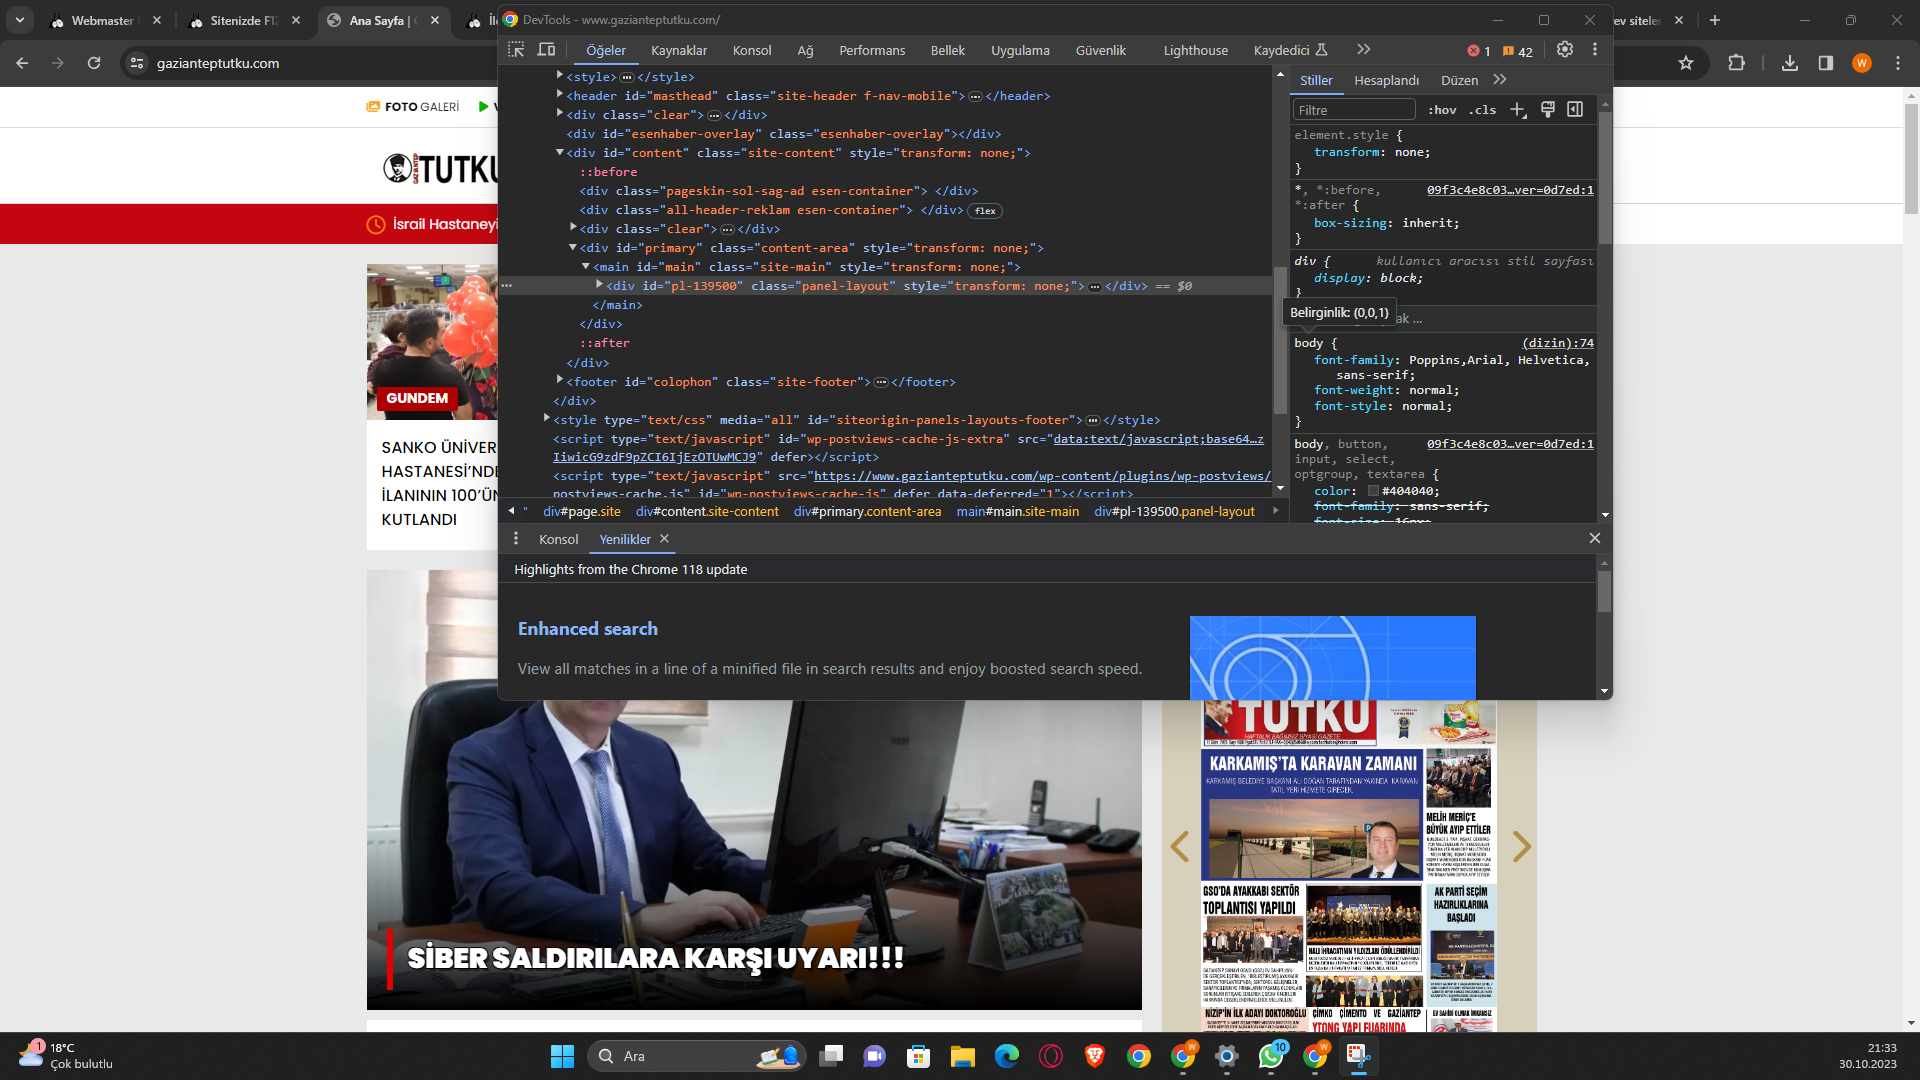The height and width of the screenshot is (1080, 1920).
Task: Switch to the Kaynaklar tab
Action: (679, 51)
